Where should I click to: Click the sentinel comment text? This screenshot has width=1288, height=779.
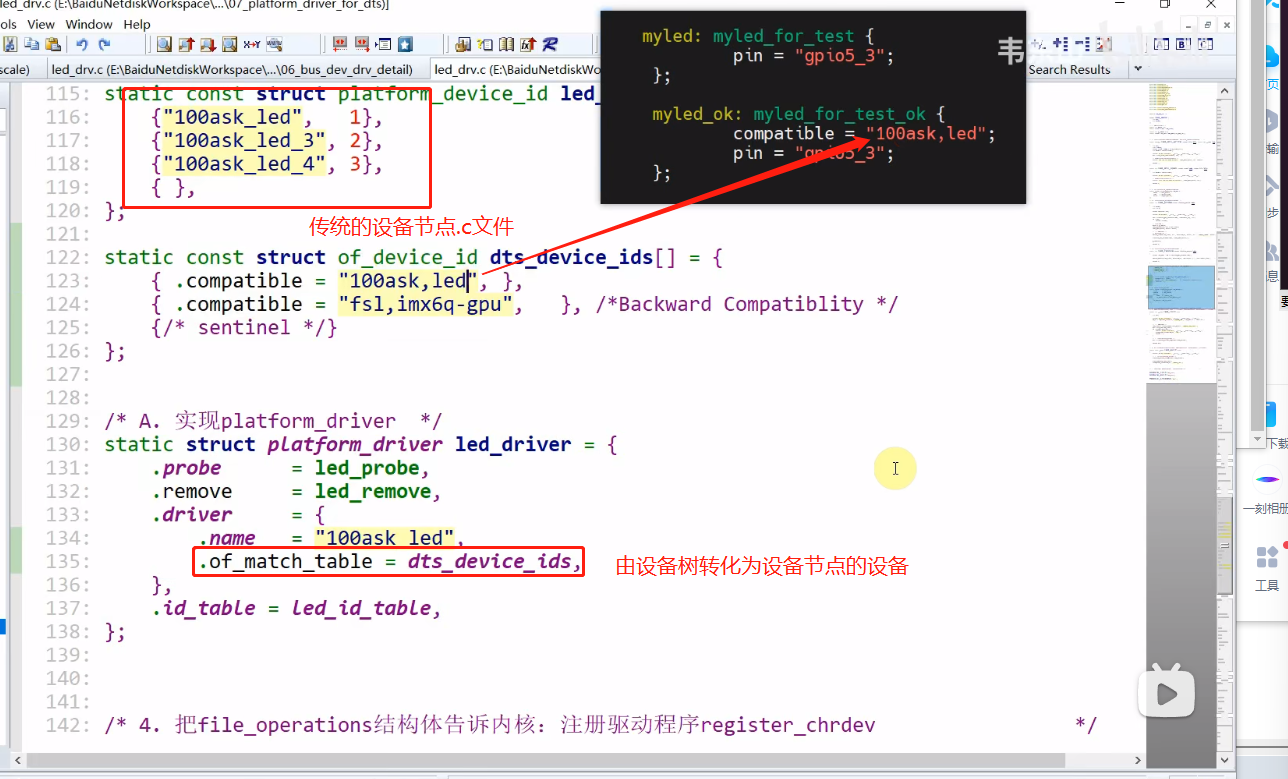click(x=244, y=327)
